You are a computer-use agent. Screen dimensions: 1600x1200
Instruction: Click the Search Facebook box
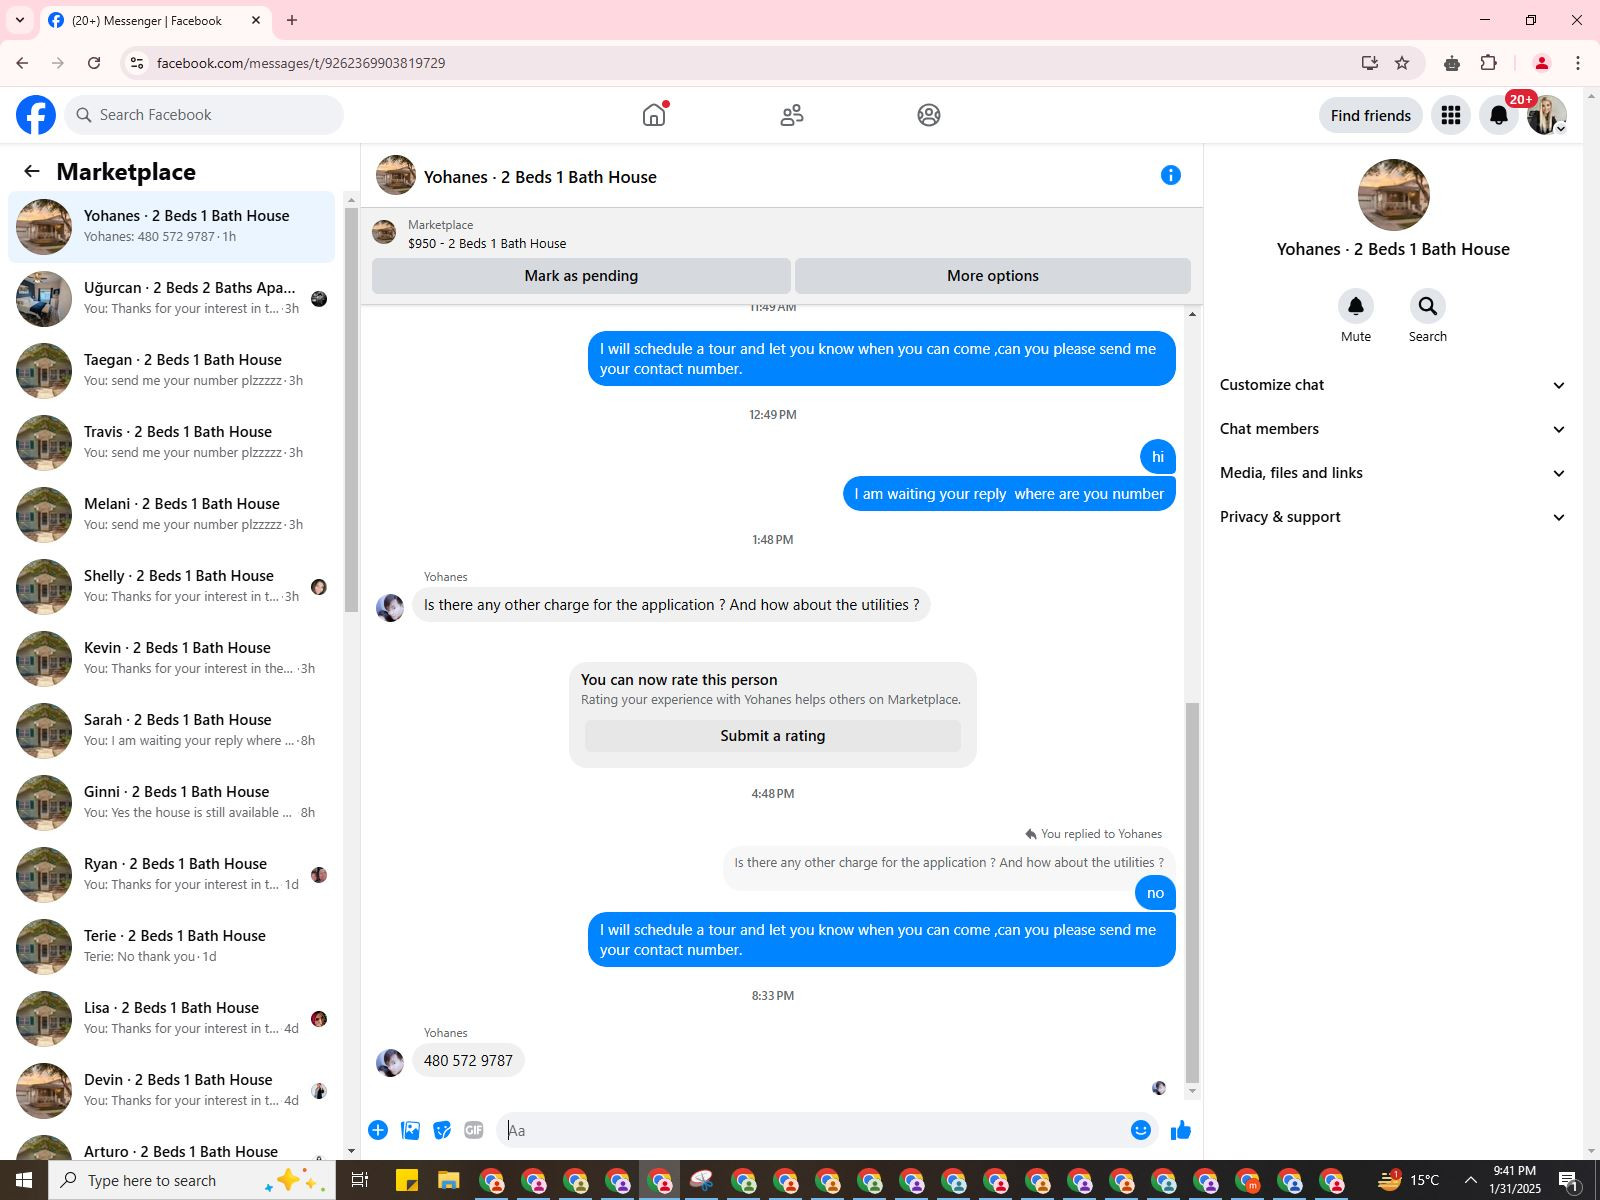click(x=204, y=115)
